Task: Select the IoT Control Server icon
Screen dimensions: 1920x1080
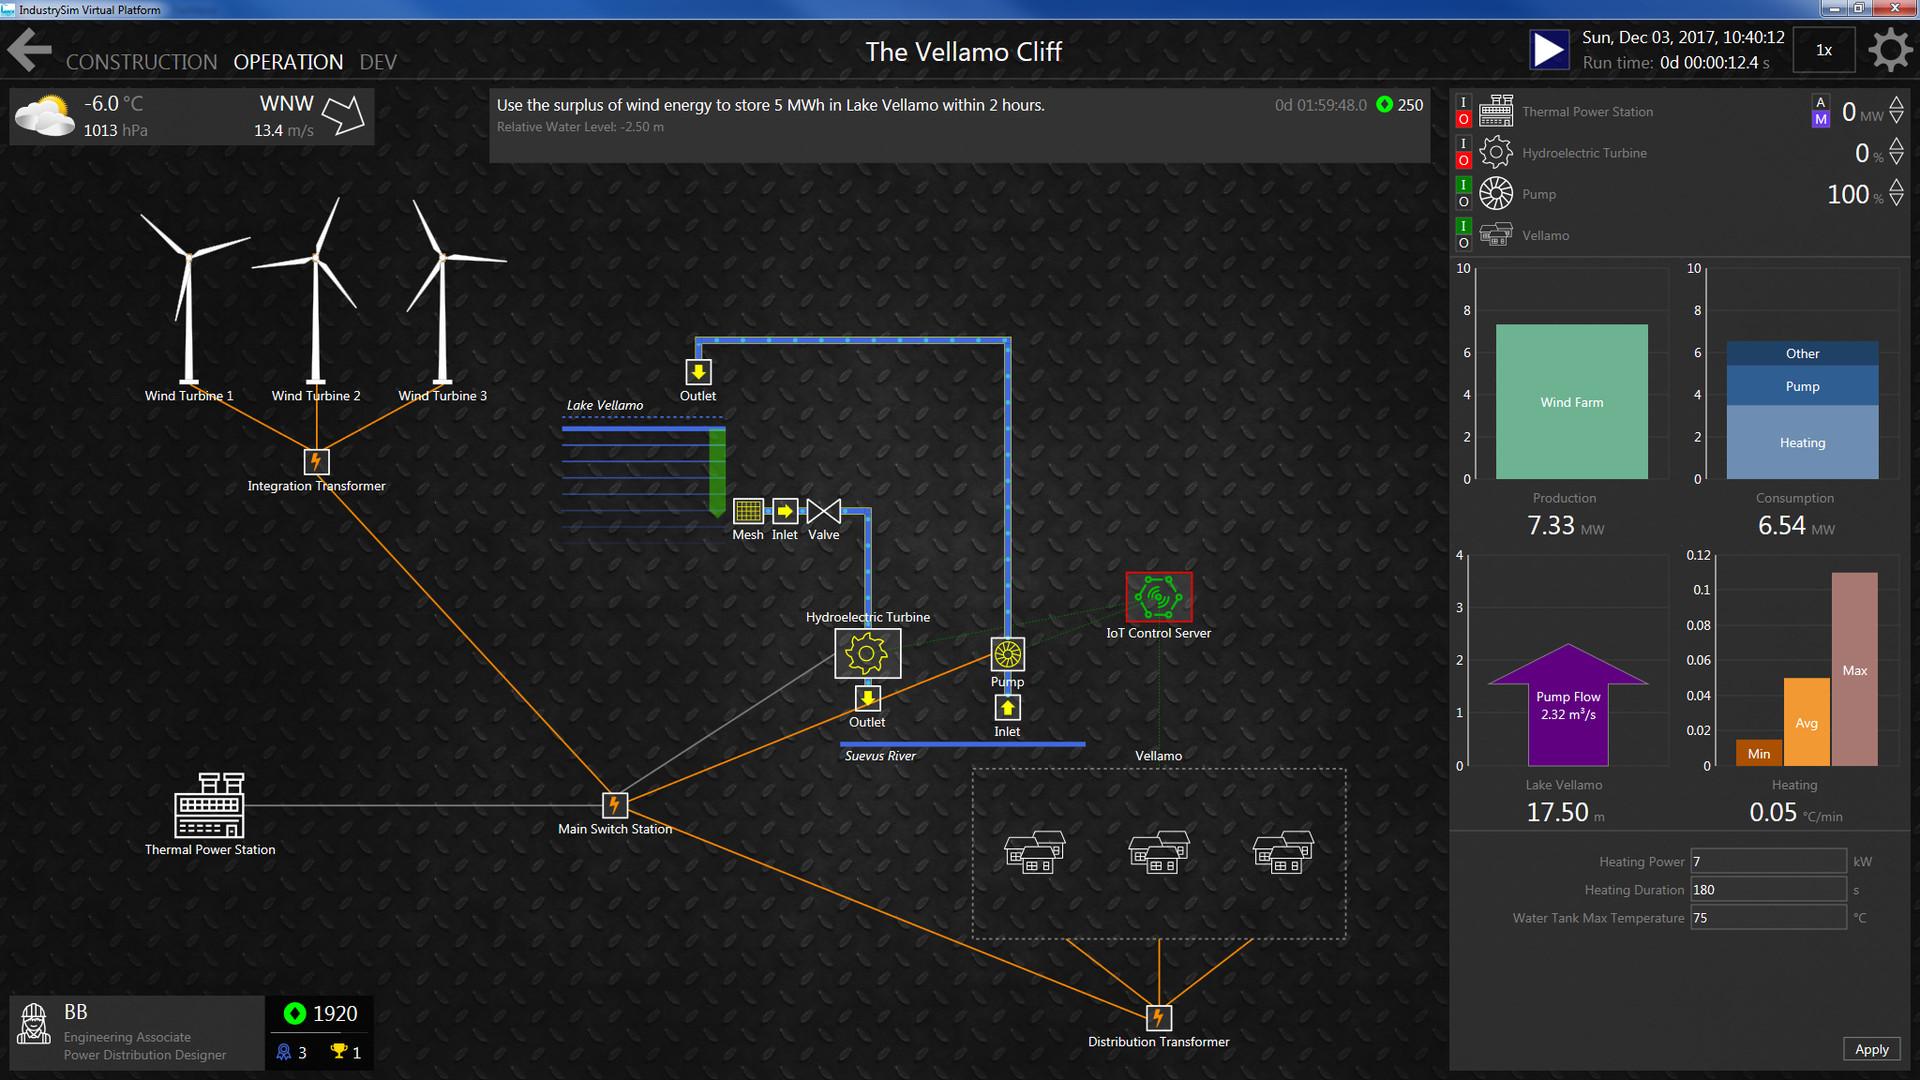Action: pos(1158,596)
